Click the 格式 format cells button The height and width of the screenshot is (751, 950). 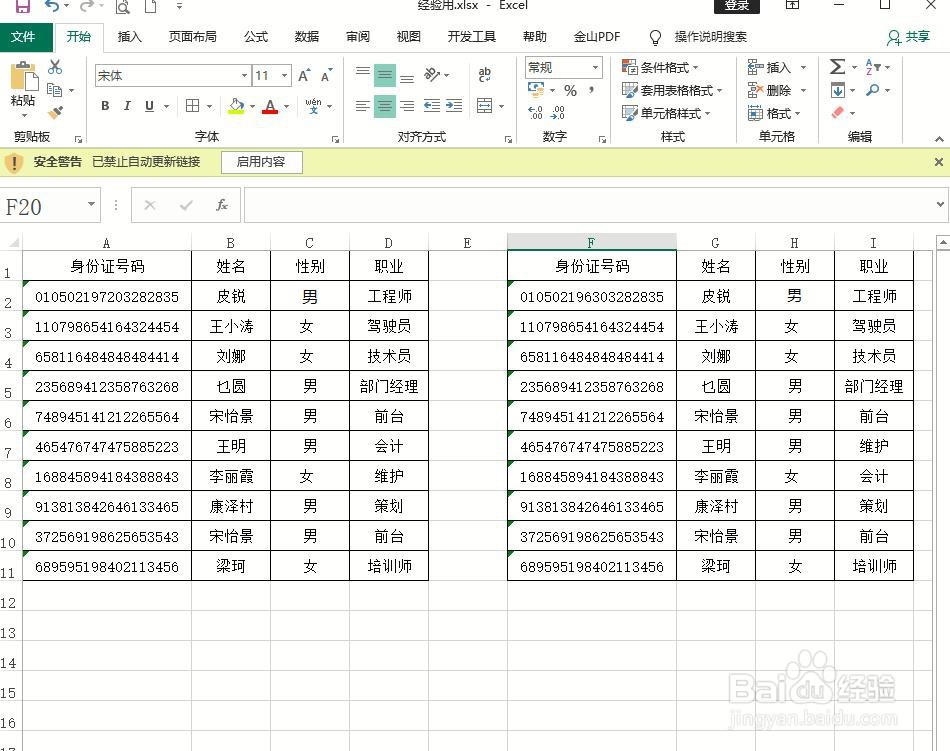tap(774, 113)
